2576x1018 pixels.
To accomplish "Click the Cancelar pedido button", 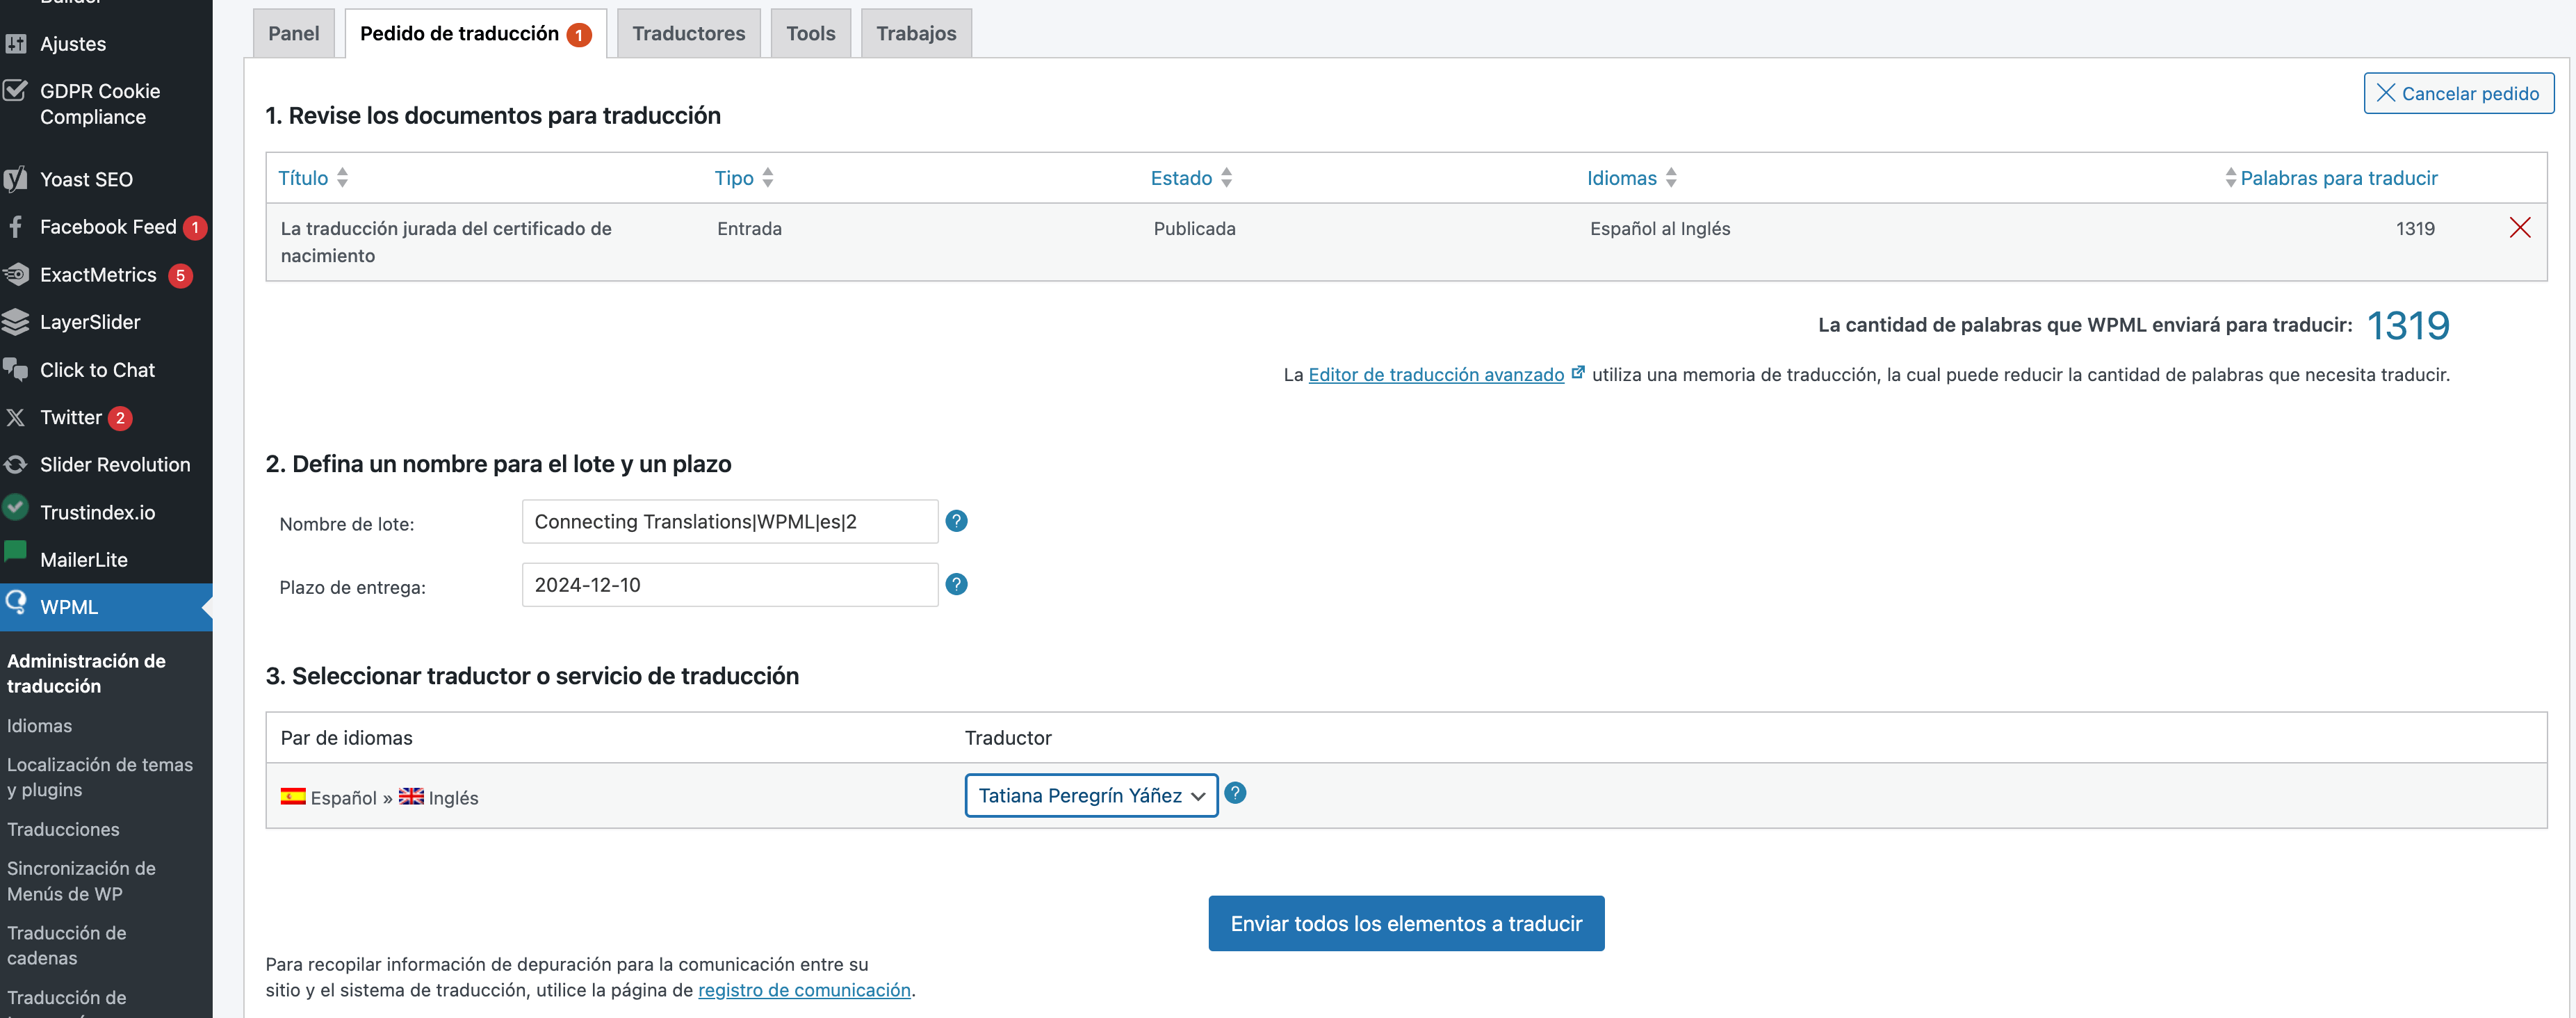I will [x=2458, y=93].
